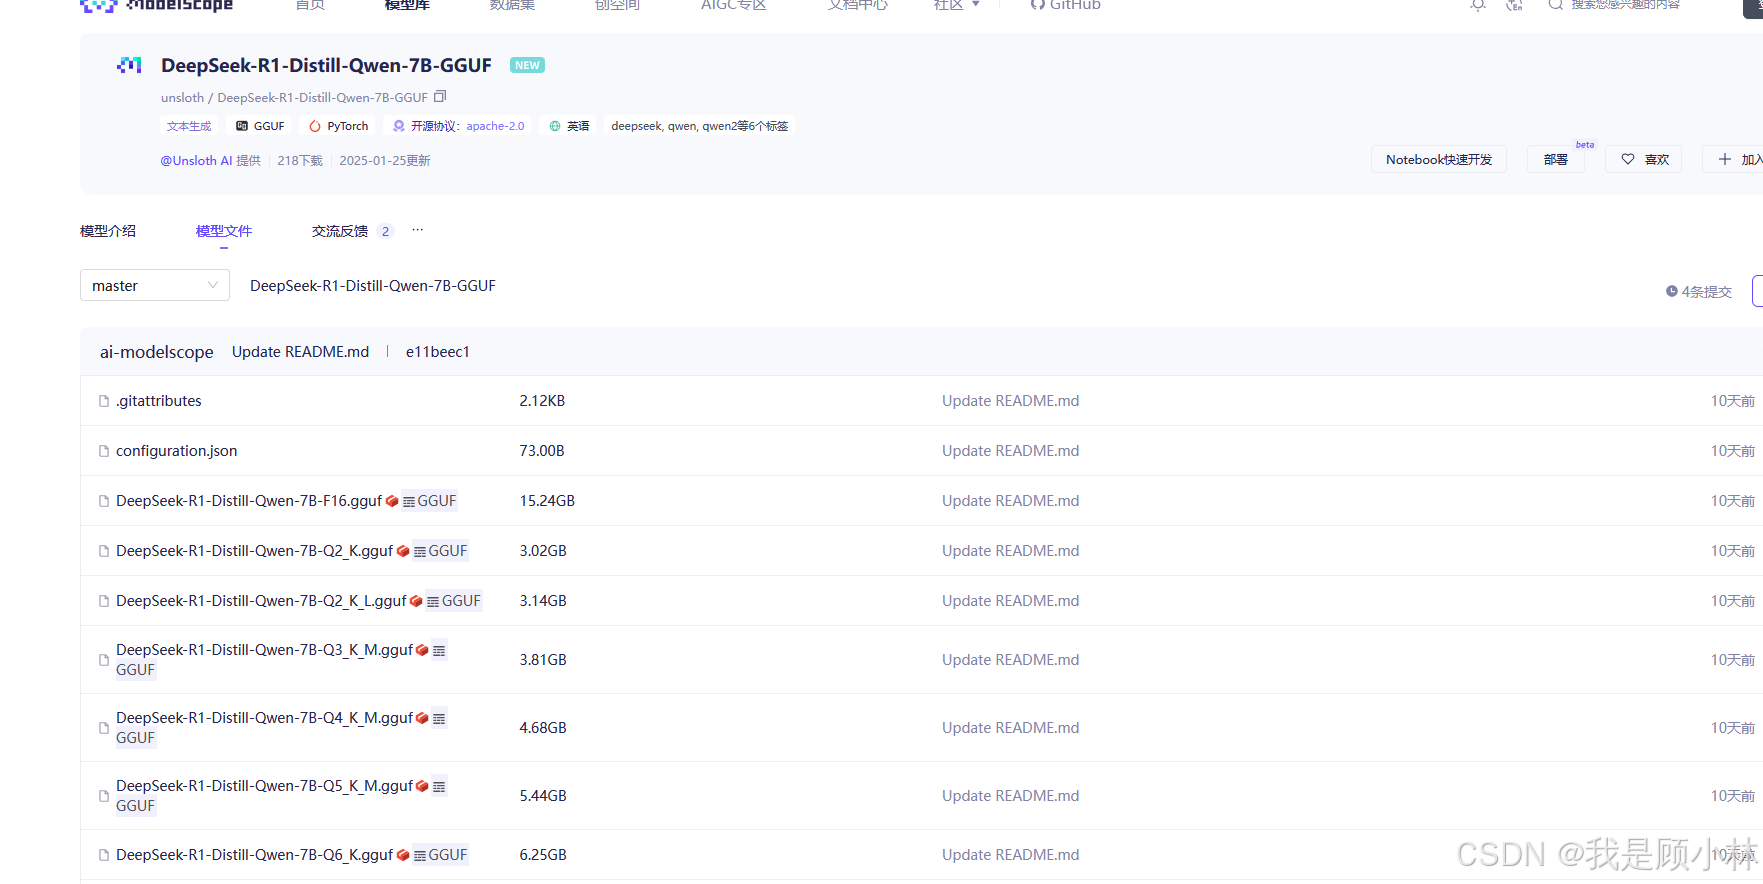Click the 部署 beta button

coord(1556,159)
